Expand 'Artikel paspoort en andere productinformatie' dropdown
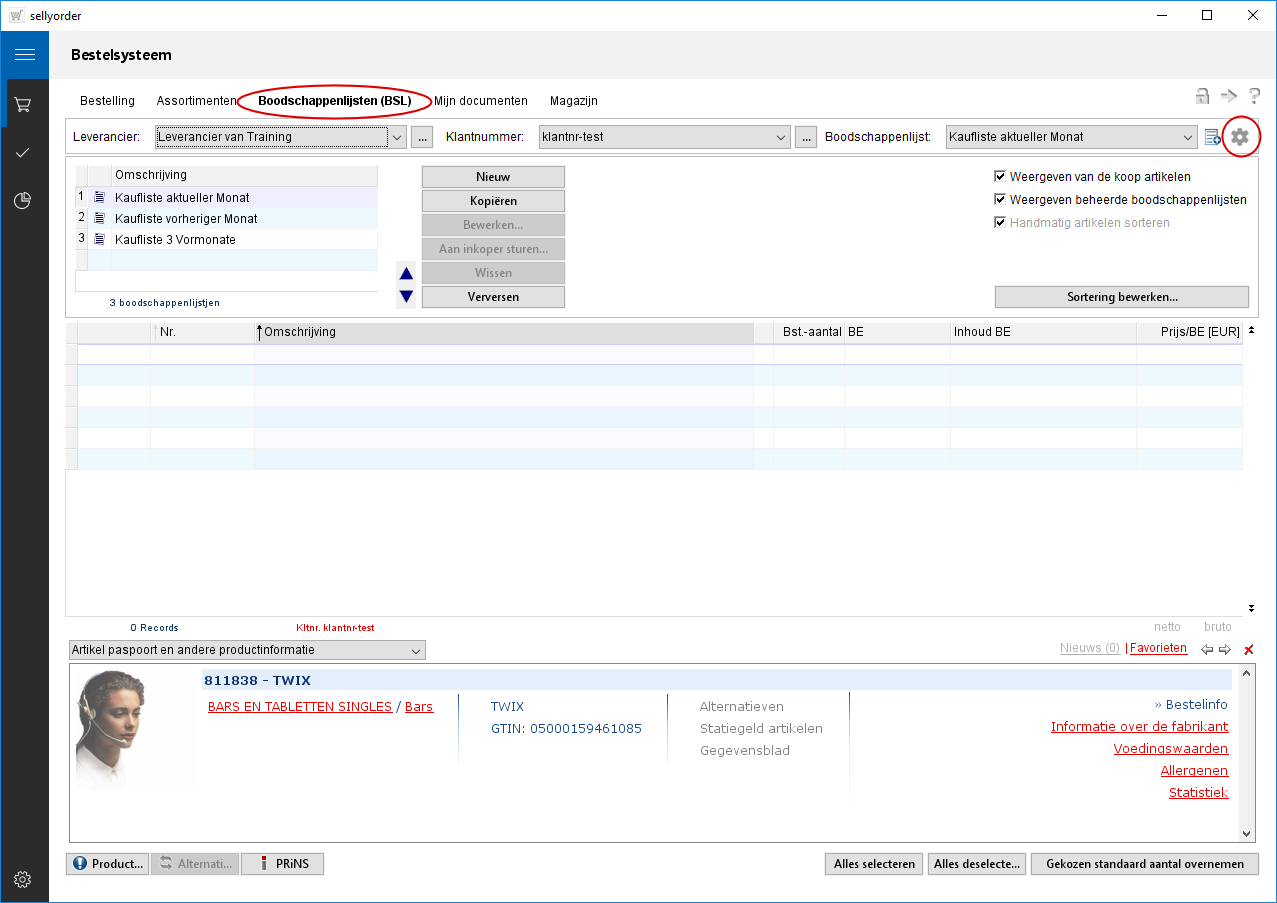Image resolution: width=1277 pixels, height=903 pixels. click(416, 651)
